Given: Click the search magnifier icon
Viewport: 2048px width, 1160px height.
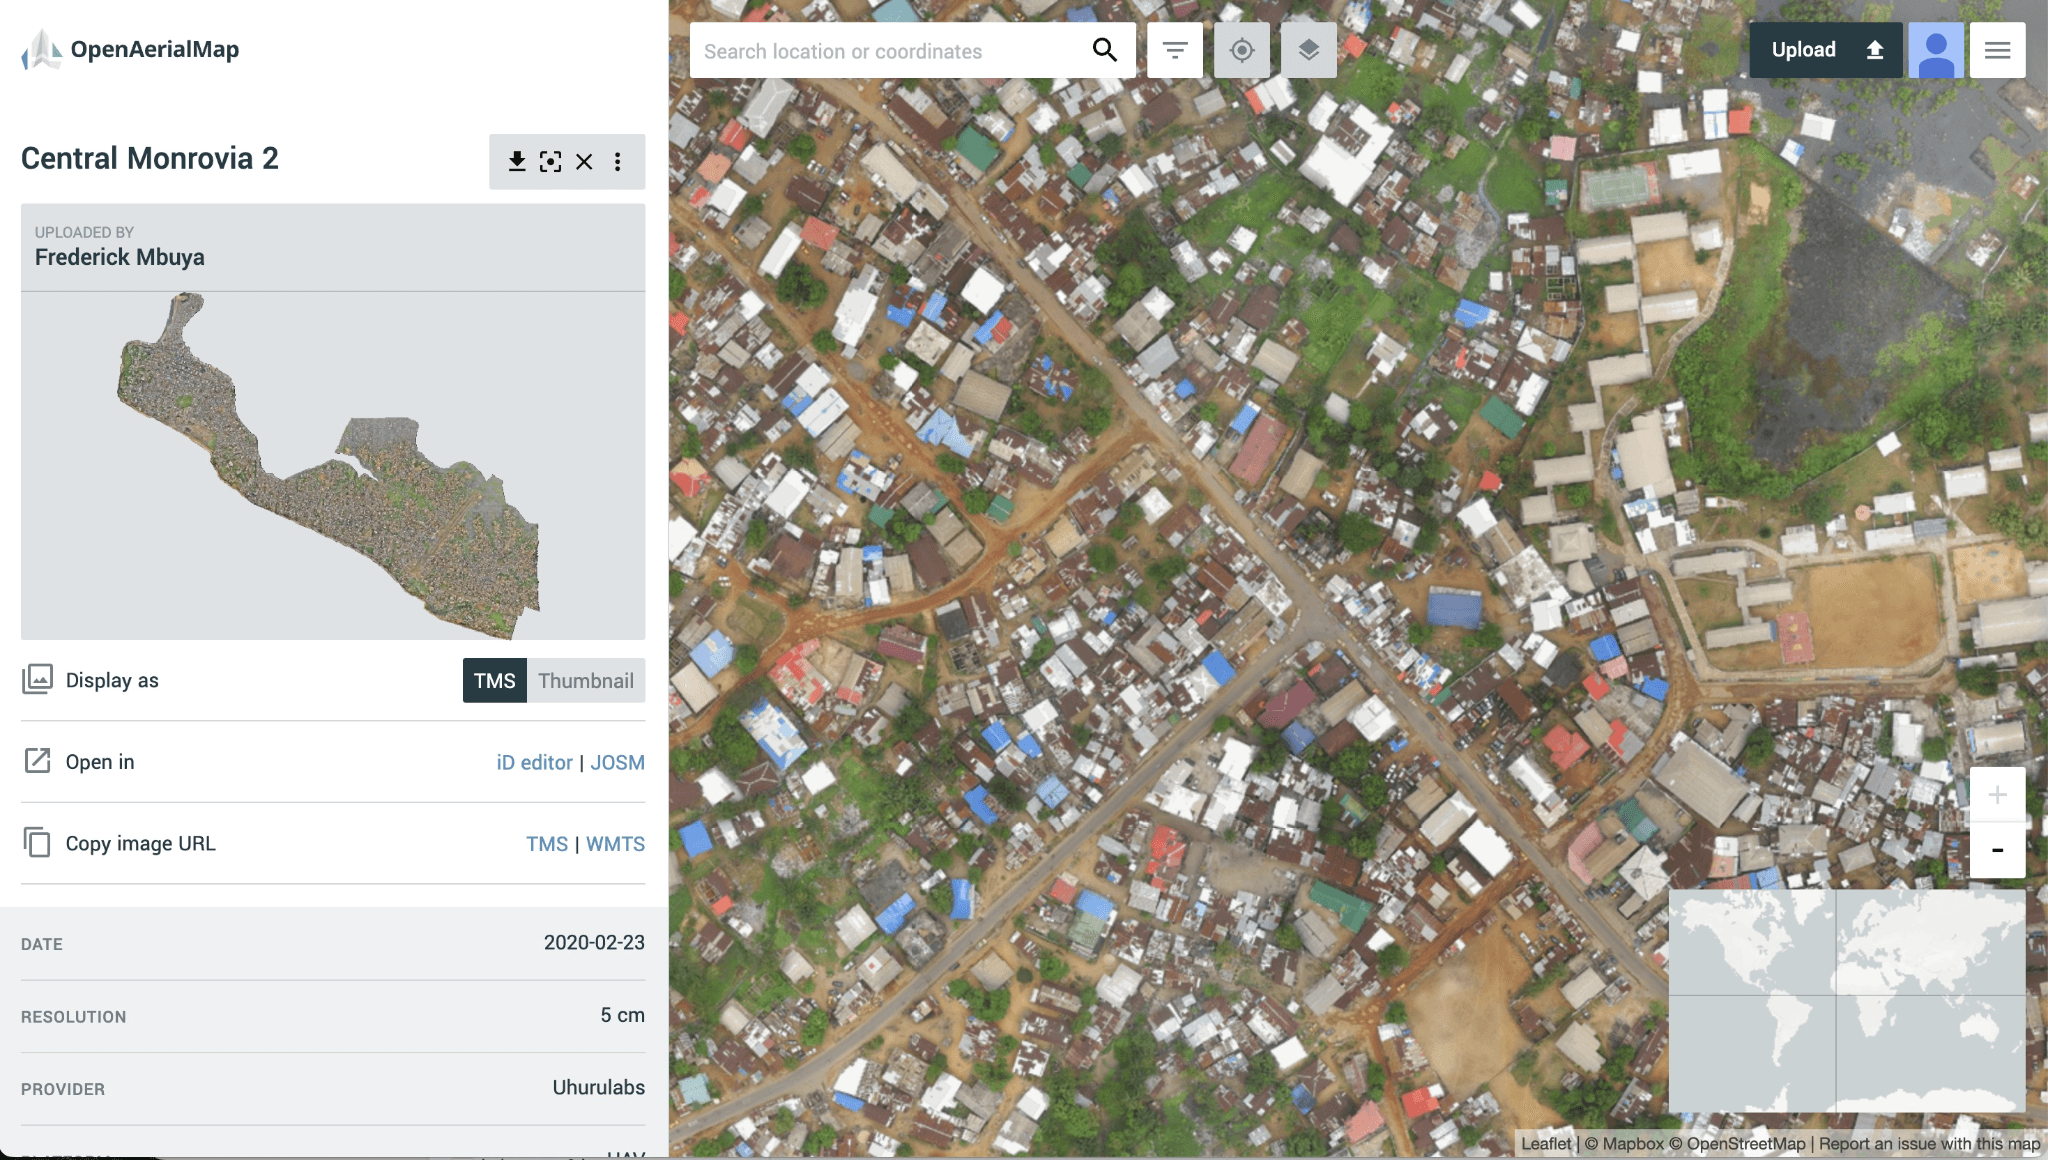Looking at the screenshot, I should coord(1104,50).
